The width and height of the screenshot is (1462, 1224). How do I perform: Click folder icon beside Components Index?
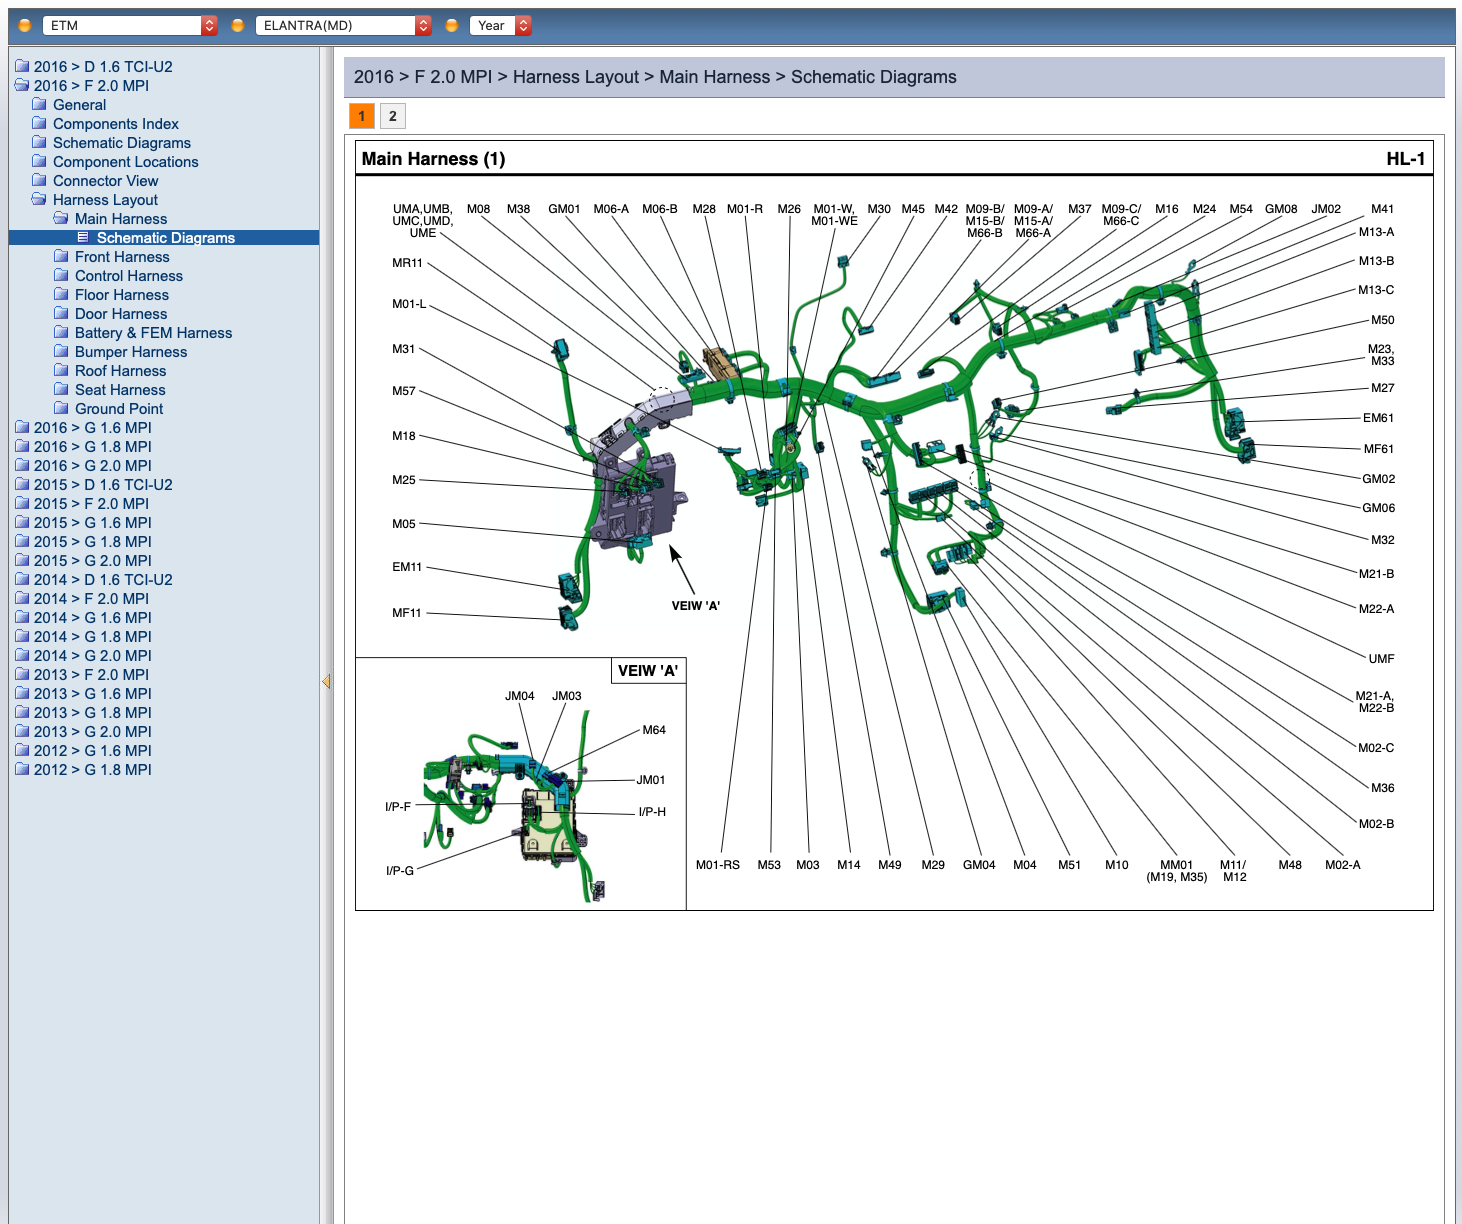(39, 123)
